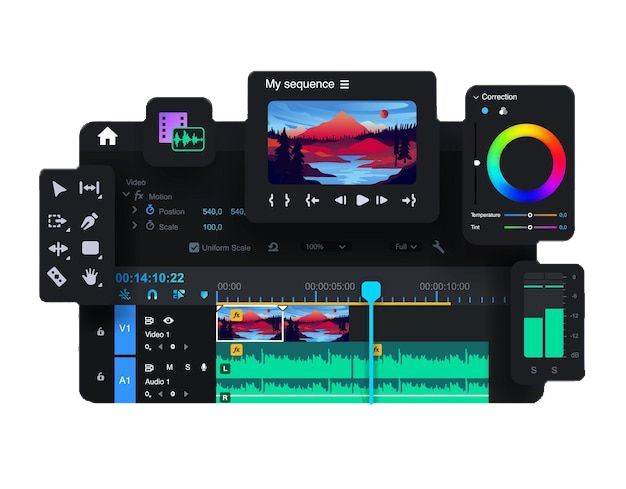Select the Hand tool
626x489 pixels.
pyautogui.click(x=90, y=276)
